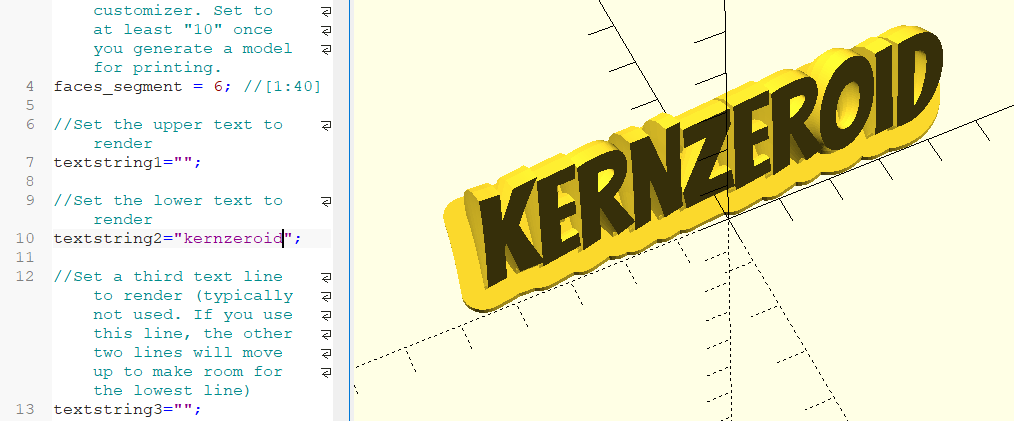Click the comment text 'the lowest line)'
The height and width of the screenshot is (421, 1014).
[x=173, y=391]
